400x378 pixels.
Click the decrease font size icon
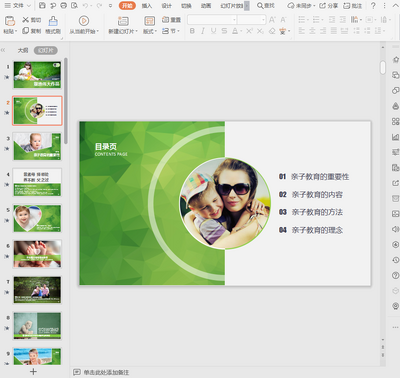click(x=283, y=20)
